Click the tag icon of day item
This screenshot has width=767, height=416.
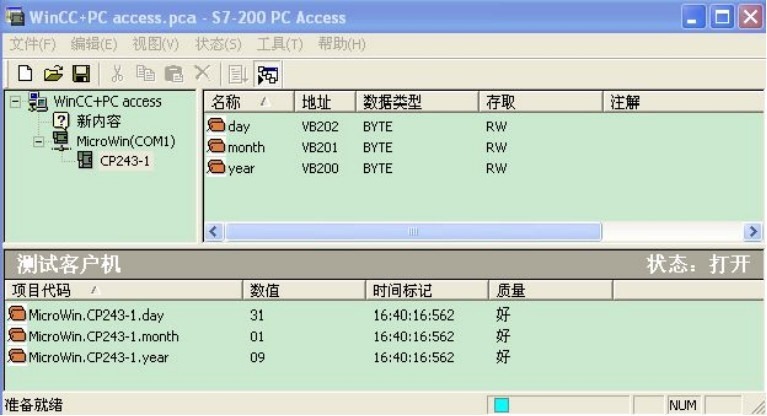(216, 125)
